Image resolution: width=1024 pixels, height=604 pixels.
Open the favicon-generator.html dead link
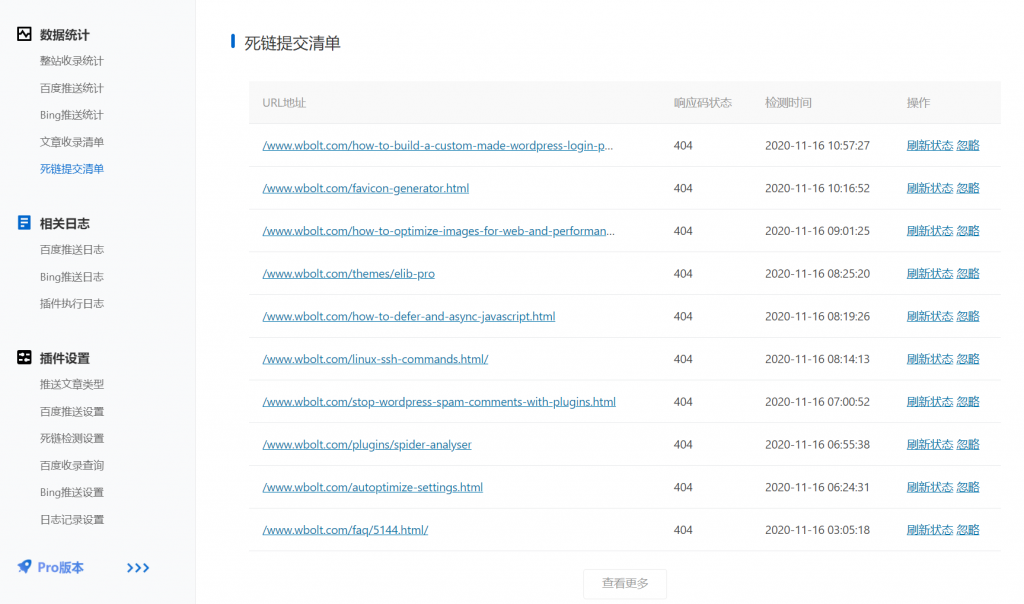coord(366,188)
